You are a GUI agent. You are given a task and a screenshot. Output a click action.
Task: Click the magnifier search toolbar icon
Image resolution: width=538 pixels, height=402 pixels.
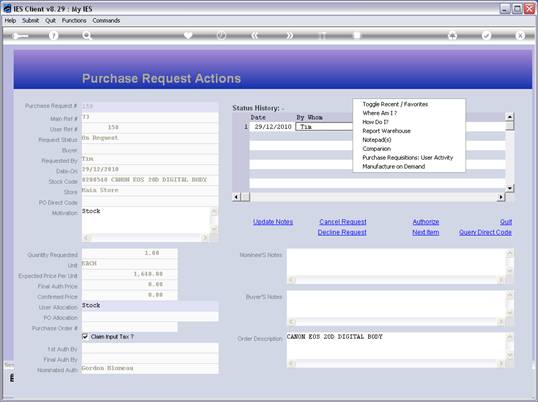[87, 35]
